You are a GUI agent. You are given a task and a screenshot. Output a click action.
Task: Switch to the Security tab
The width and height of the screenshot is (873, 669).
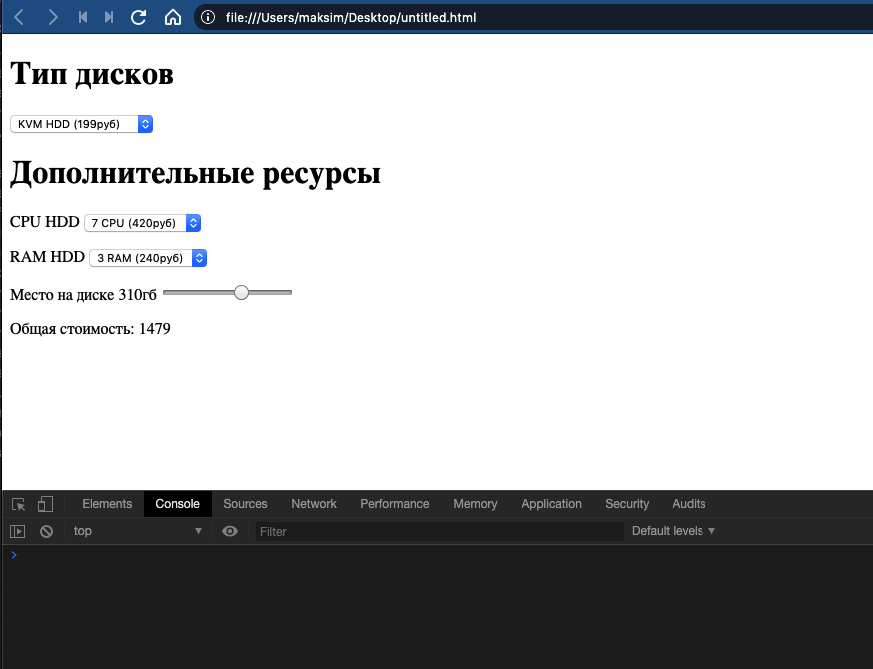pos(627,504)
